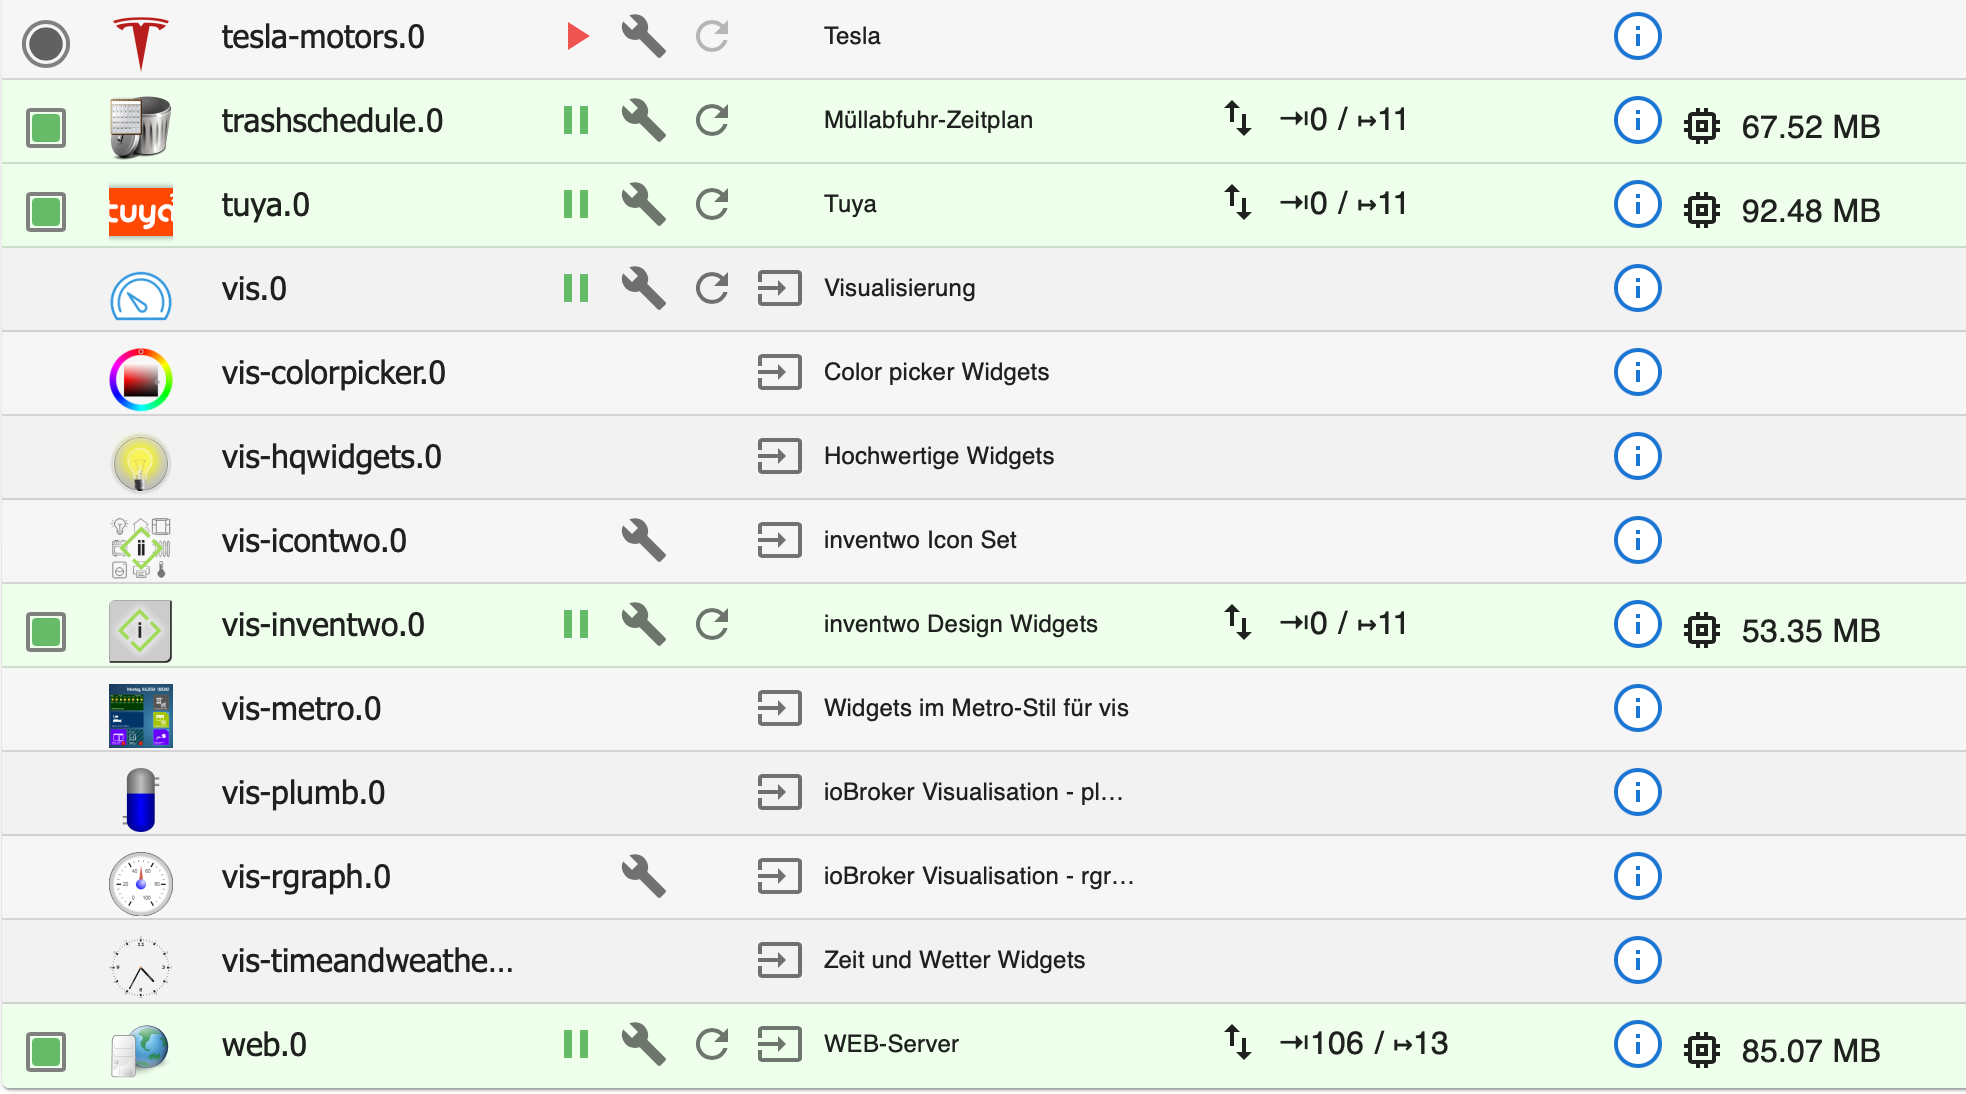Click the Tesla logo thumbnail
Screen dimensions: 1966x1094
(x=141, y=43)
